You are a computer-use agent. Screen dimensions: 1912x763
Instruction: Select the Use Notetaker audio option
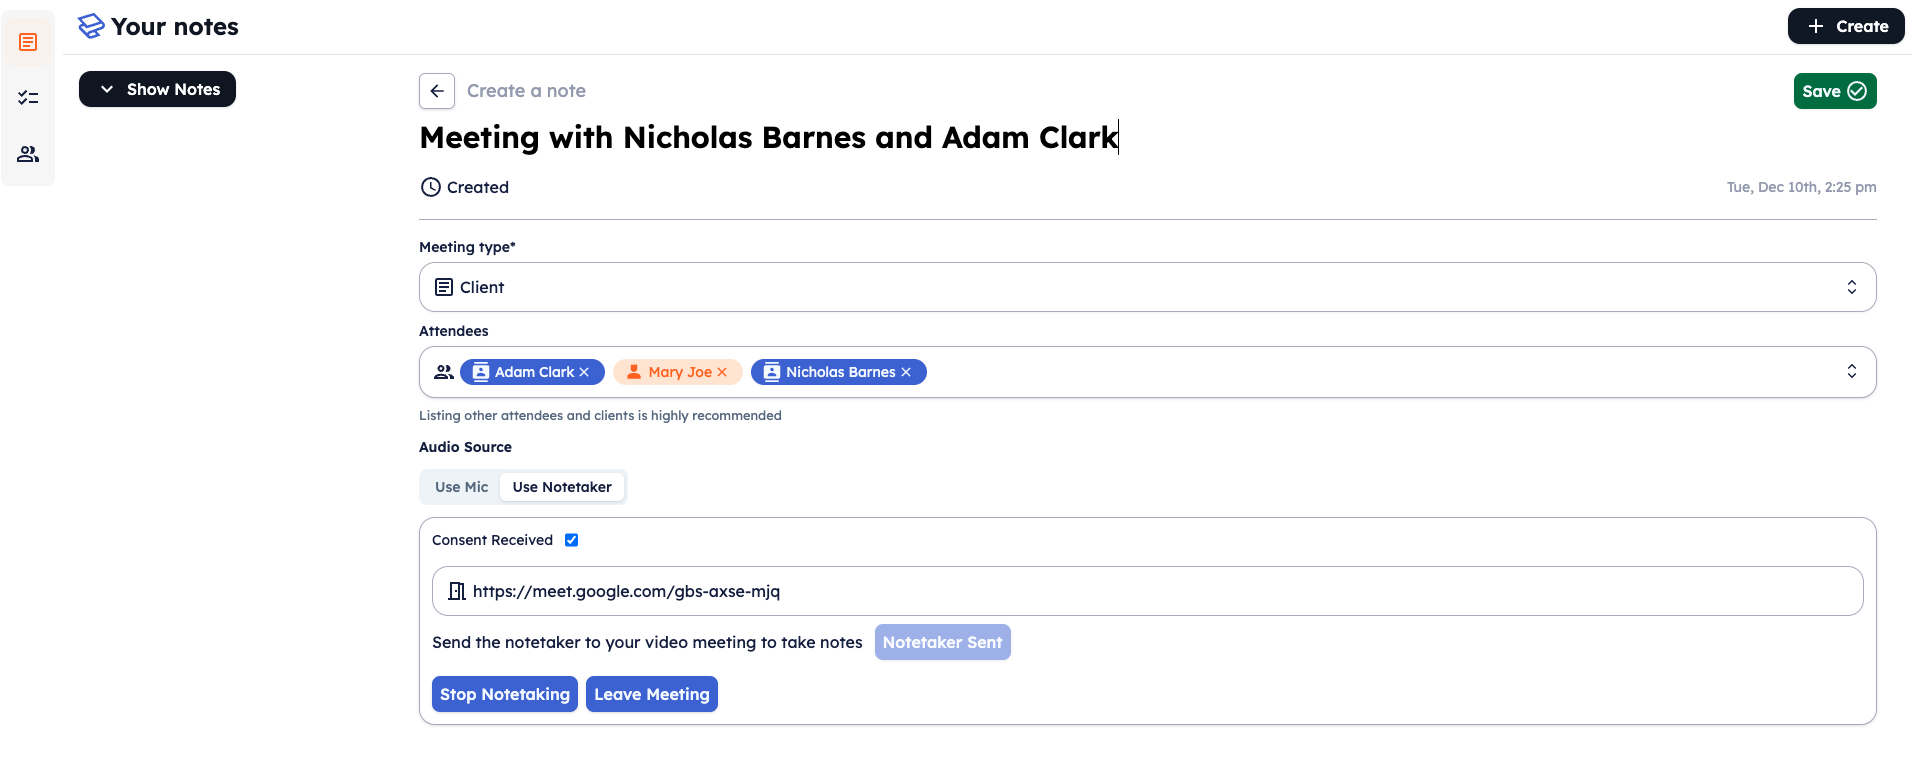coord(562,487)
